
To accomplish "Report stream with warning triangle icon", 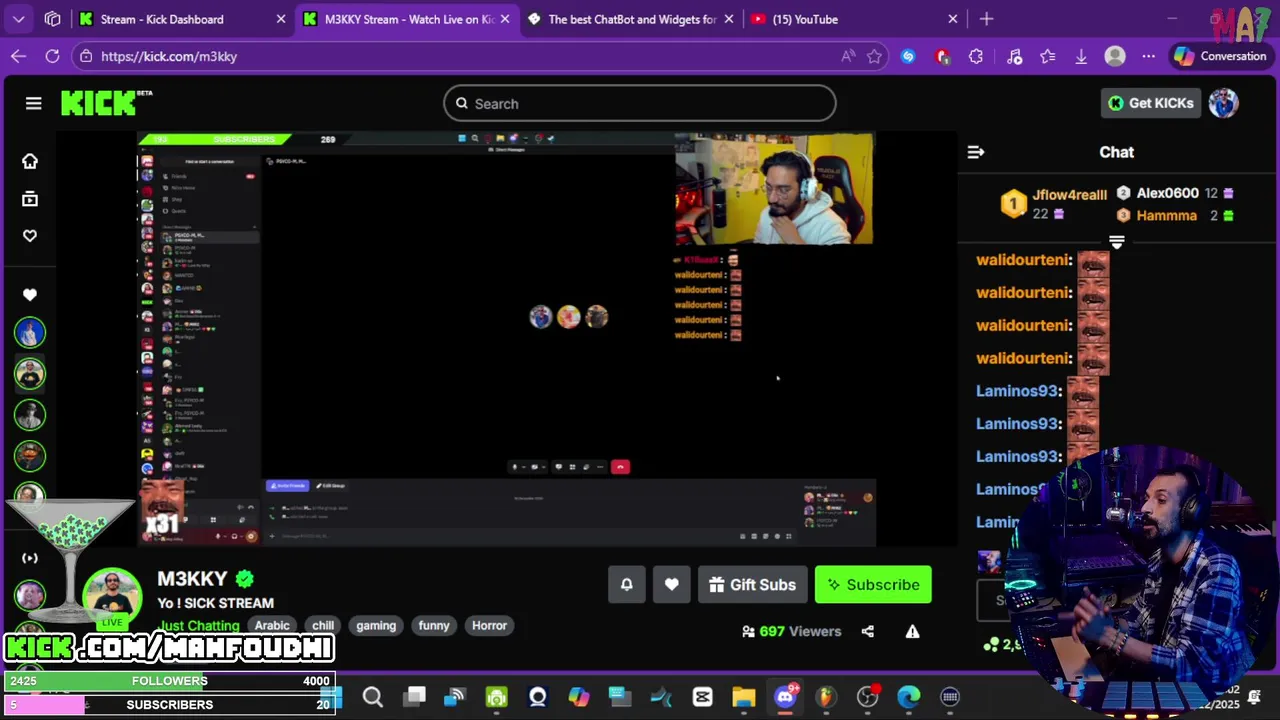I will click(912, 631).
